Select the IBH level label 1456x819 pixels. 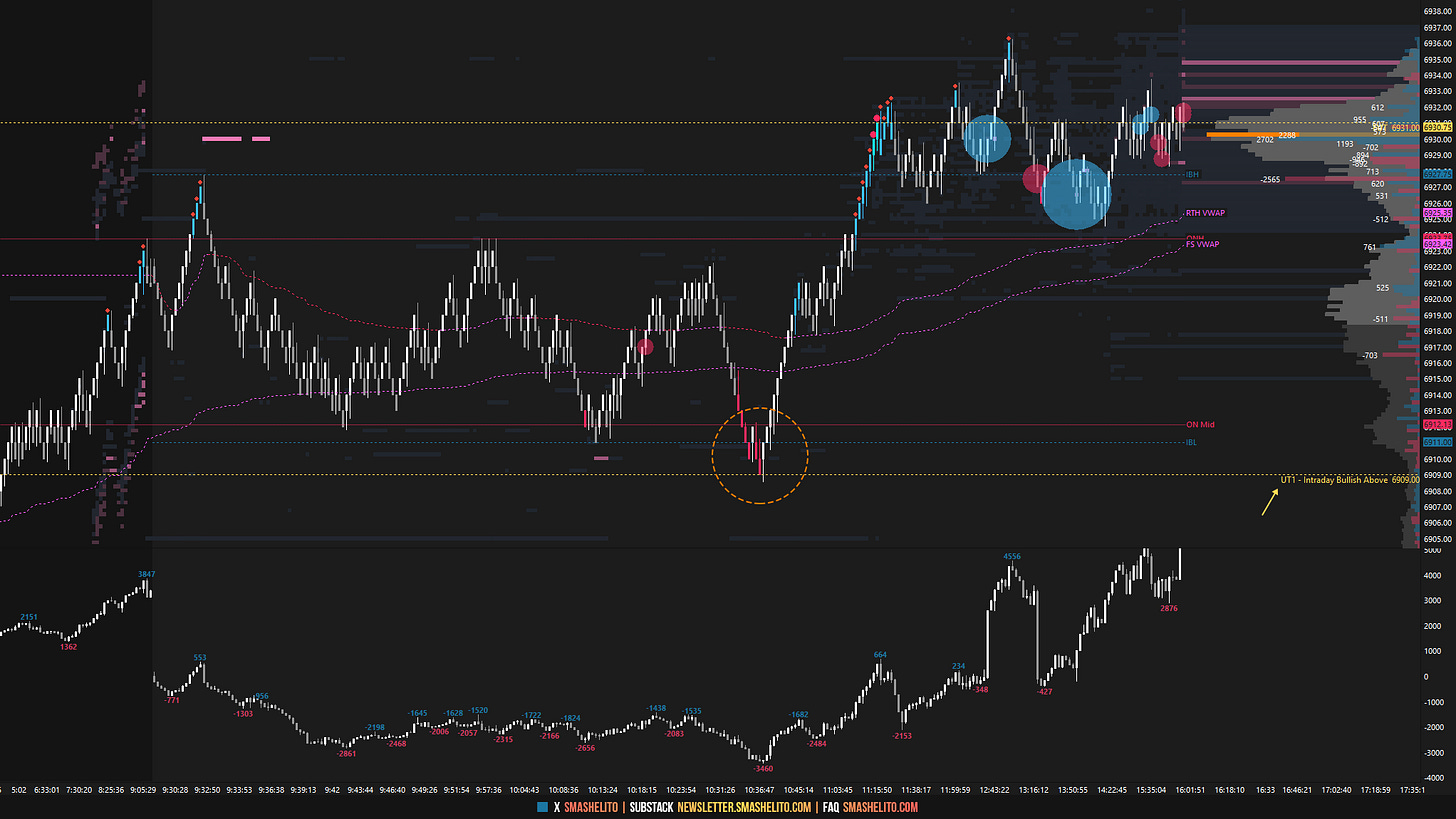click(x=1192, y=175)
